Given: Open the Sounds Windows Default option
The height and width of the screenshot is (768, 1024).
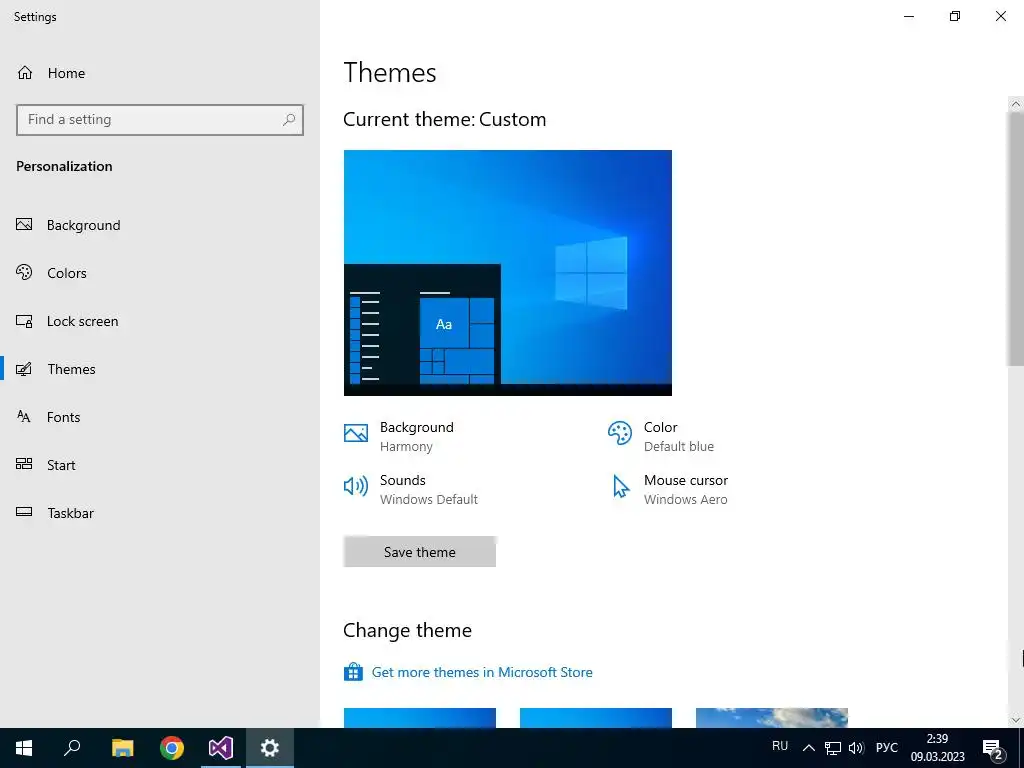Looking at the screenshot, I should tap(411, 489).
